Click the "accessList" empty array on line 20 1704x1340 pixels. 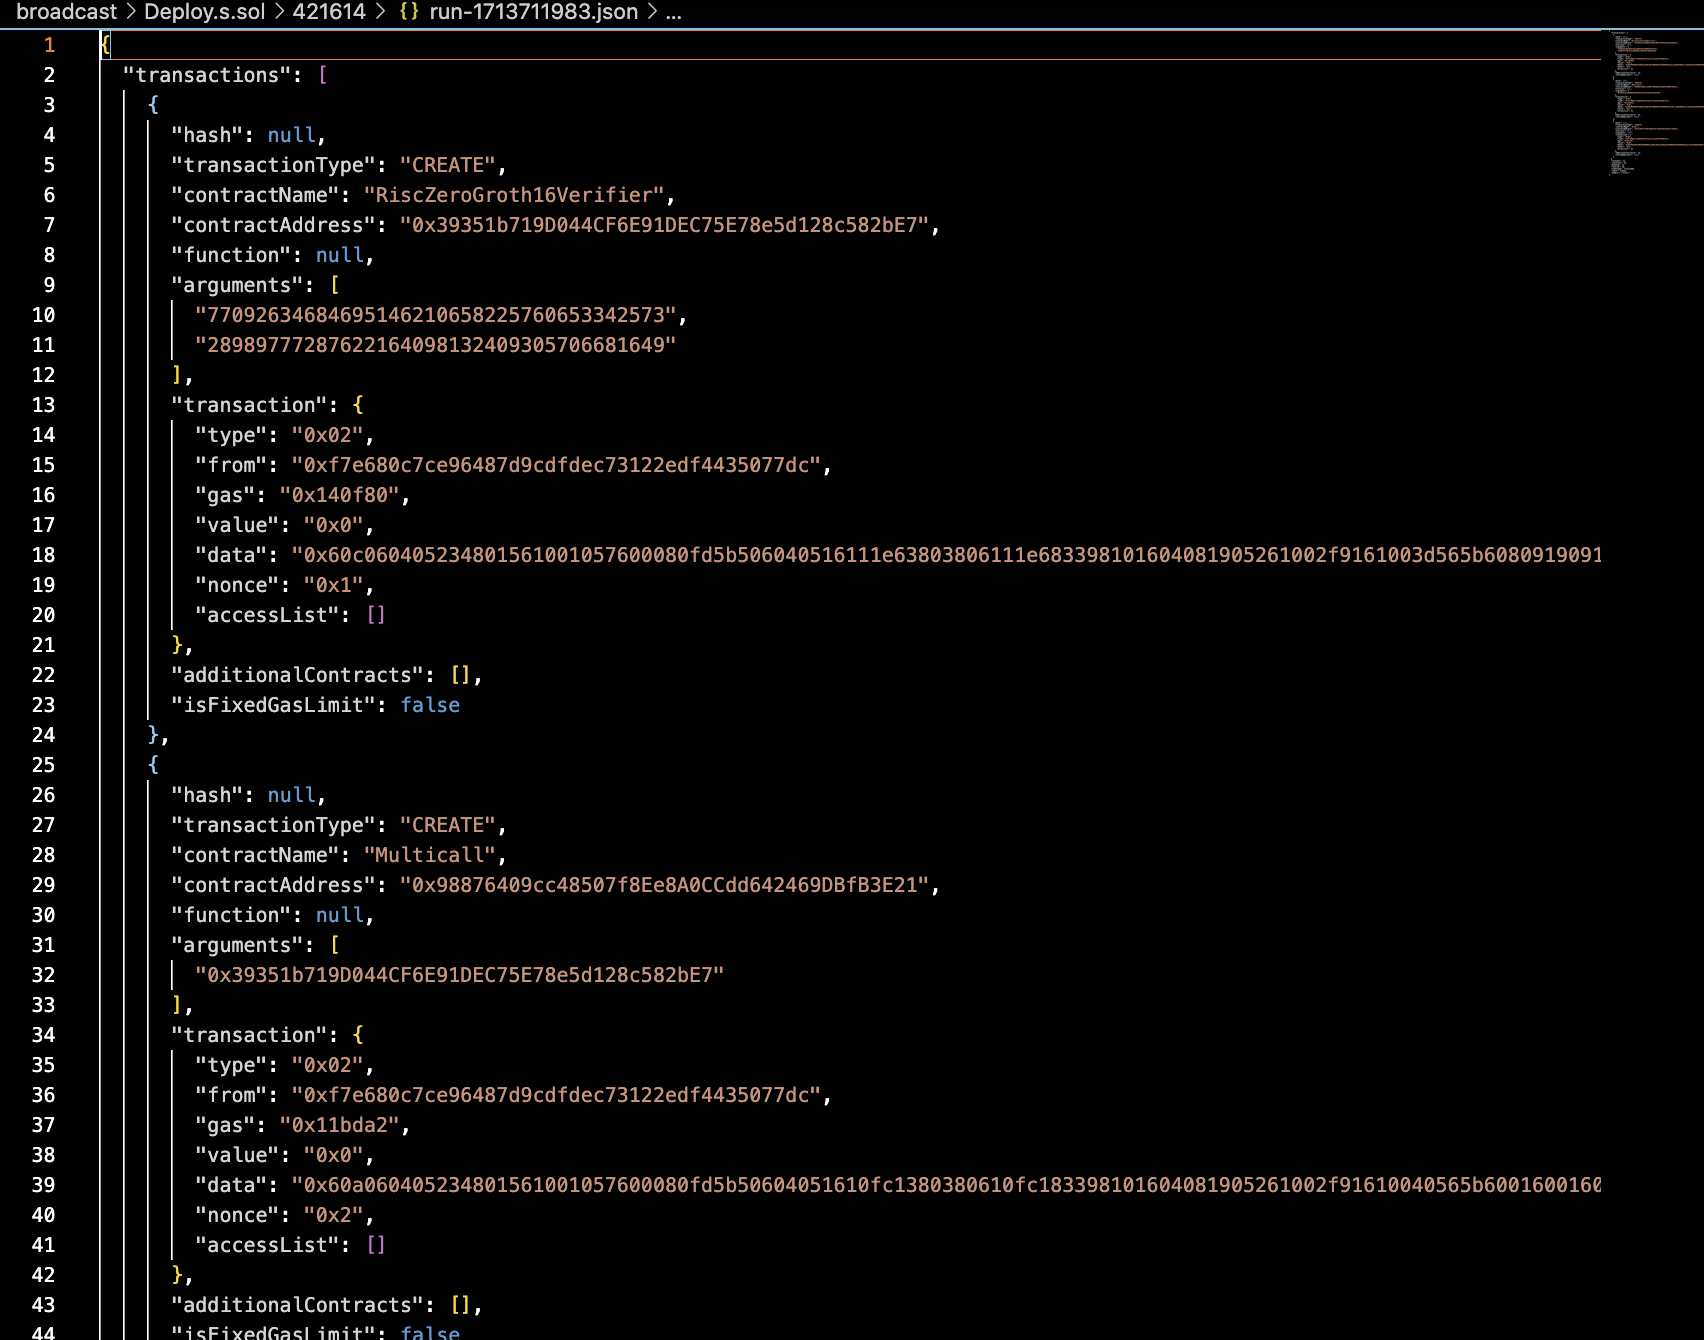(376, 615)
